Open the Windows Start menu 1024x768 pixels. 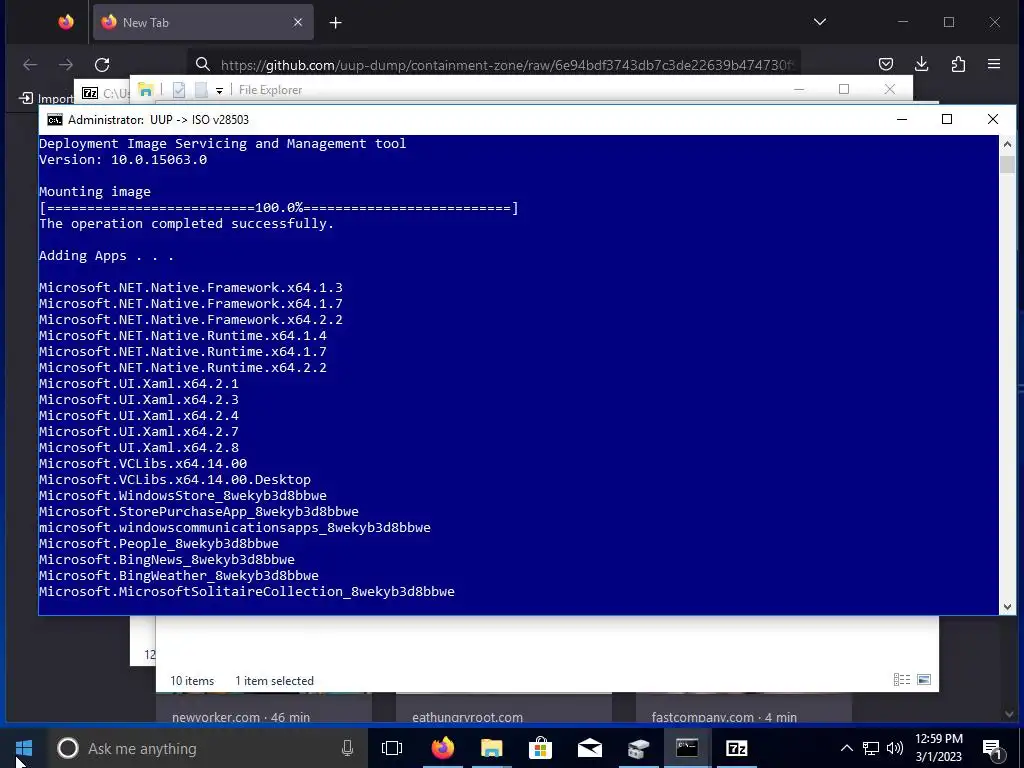[24, 748]
